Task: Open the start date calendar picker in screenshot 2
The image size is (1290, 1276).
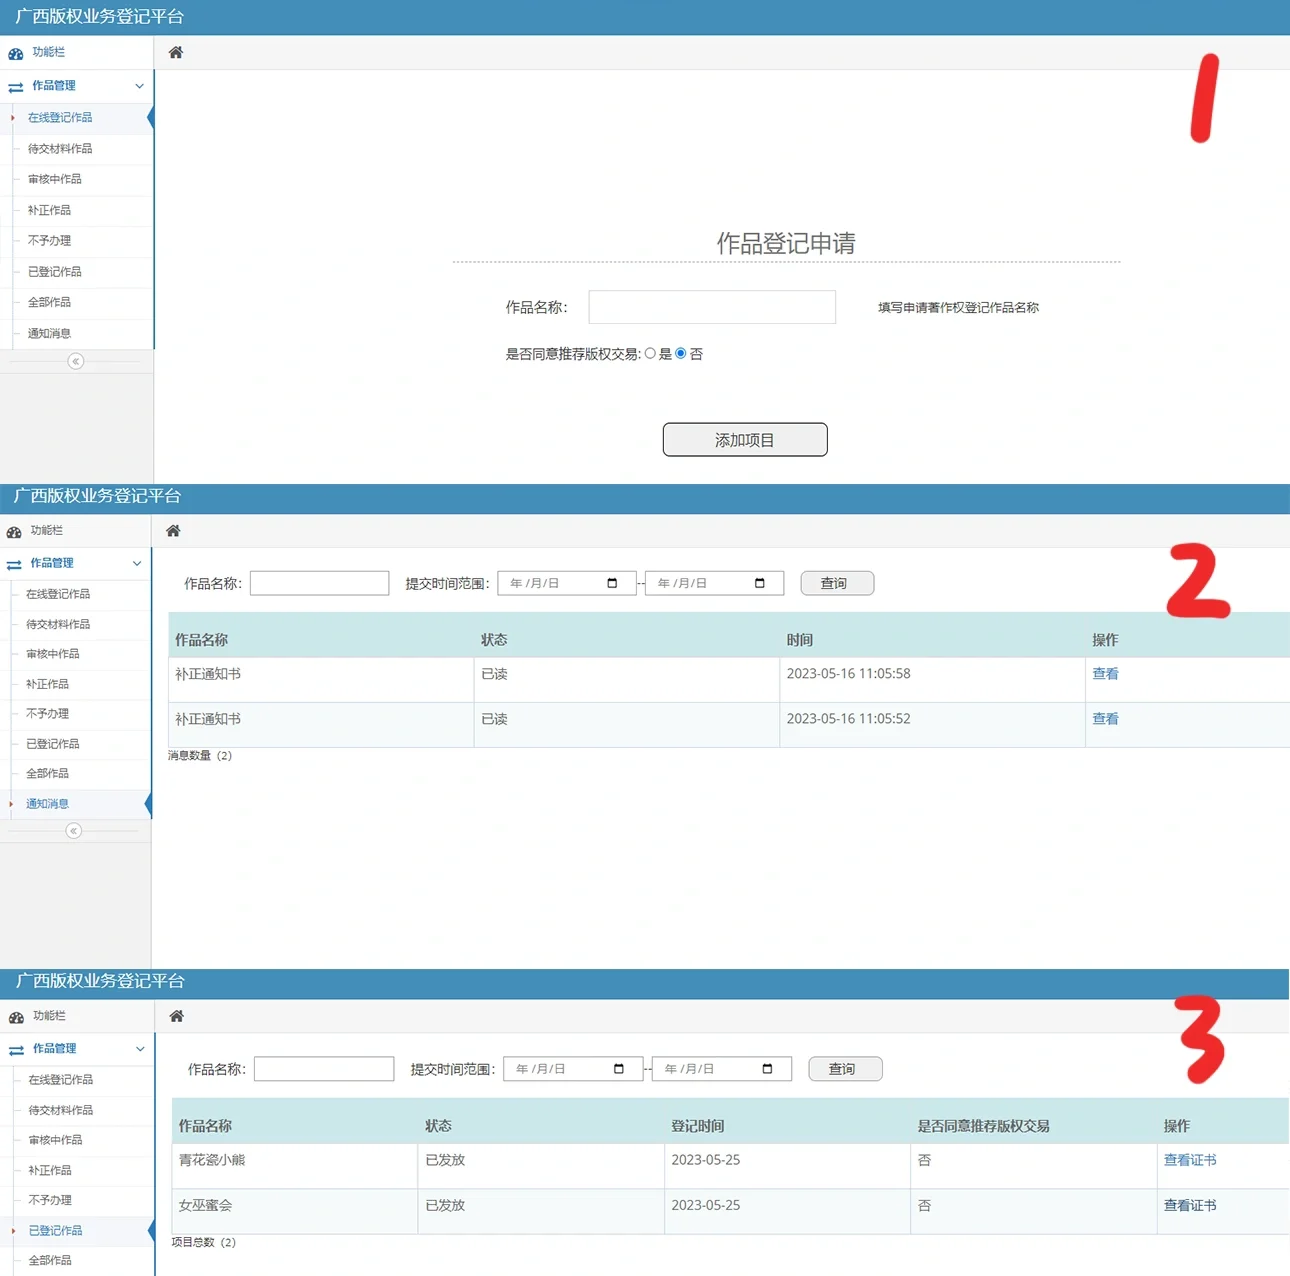Action: pyautogui.click(x=612, y=583)
